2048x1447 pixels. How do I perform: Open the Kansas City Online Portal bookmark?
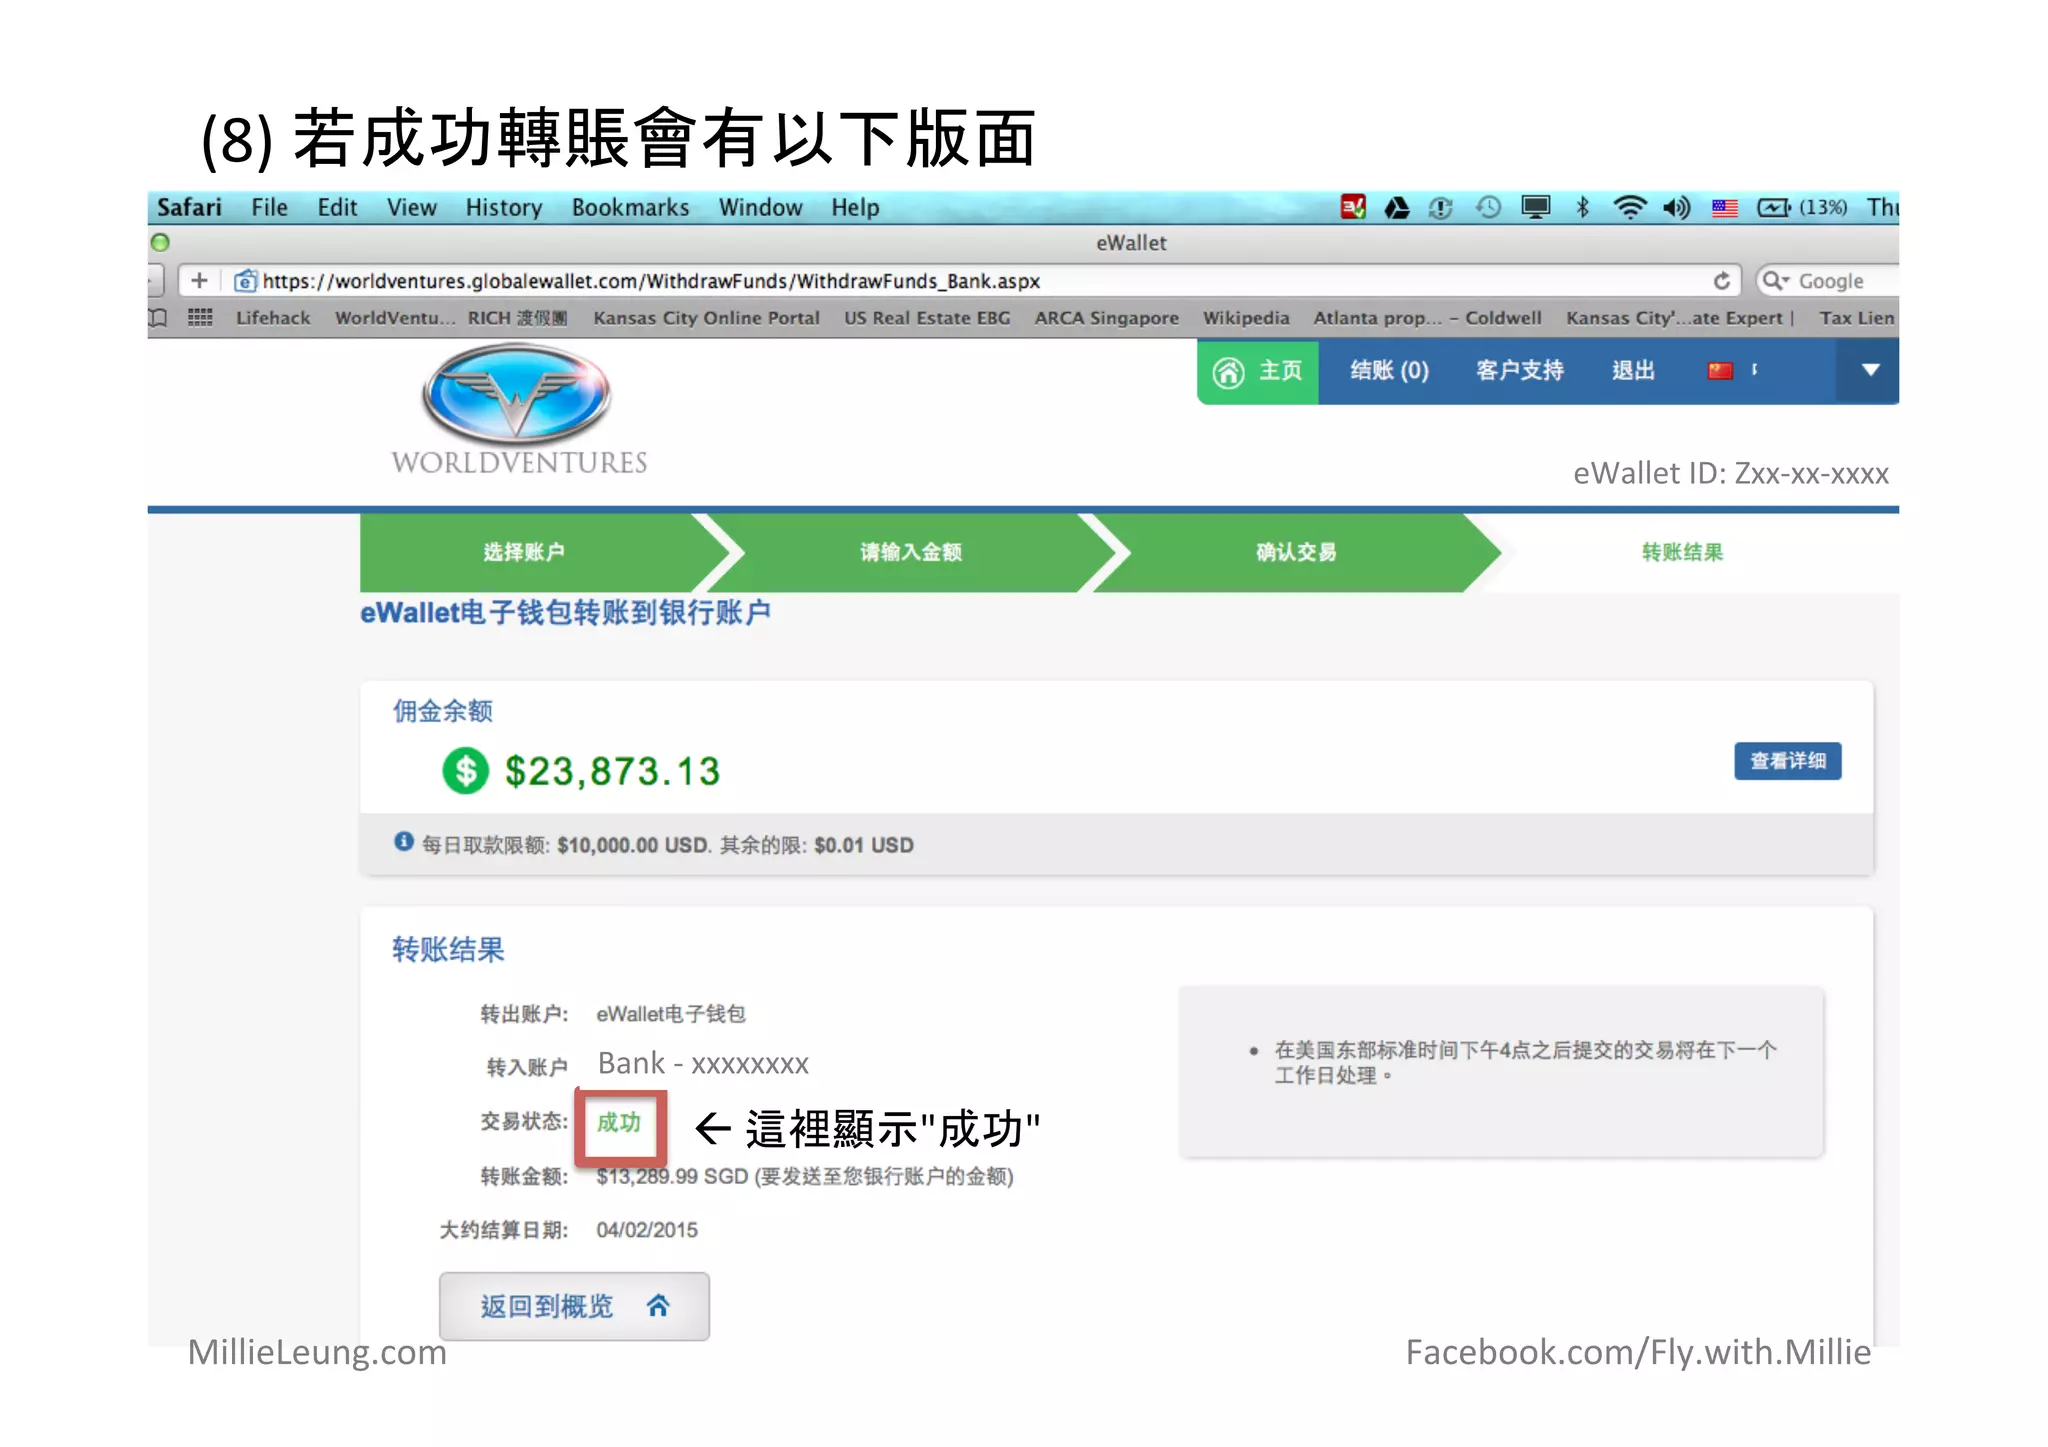pyautogui.click(x=706, y=318)
